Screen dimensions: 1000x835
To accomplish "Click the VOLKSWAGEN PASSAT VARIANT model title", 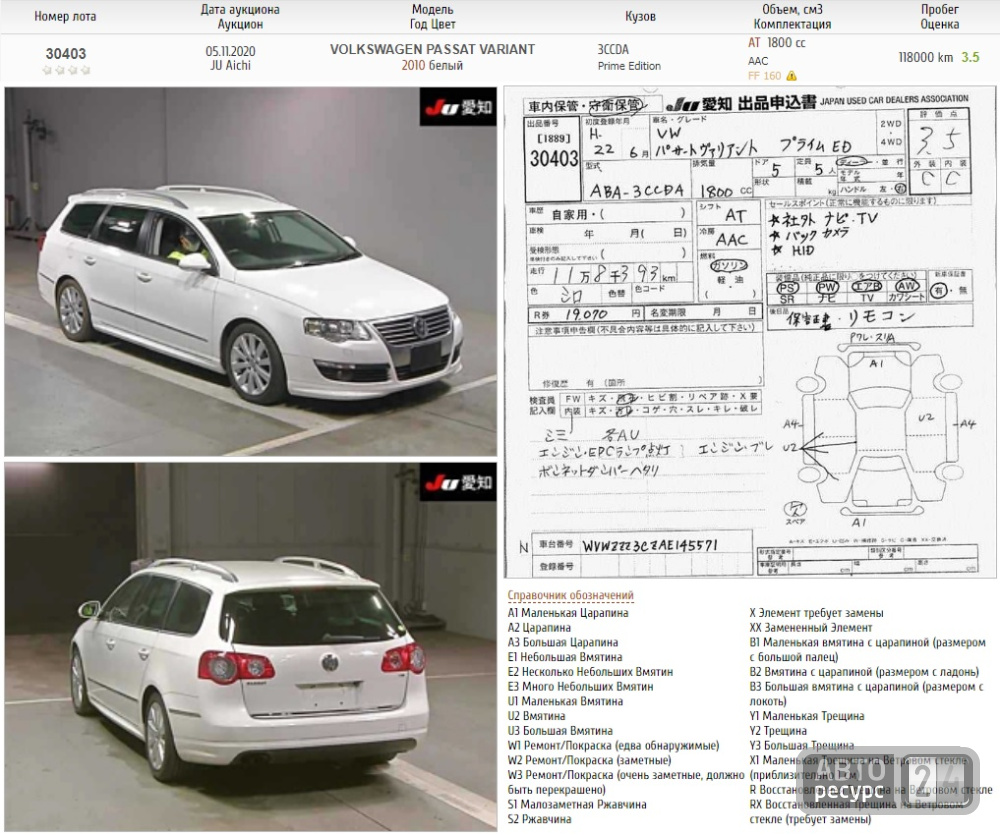I will (432, 49).
